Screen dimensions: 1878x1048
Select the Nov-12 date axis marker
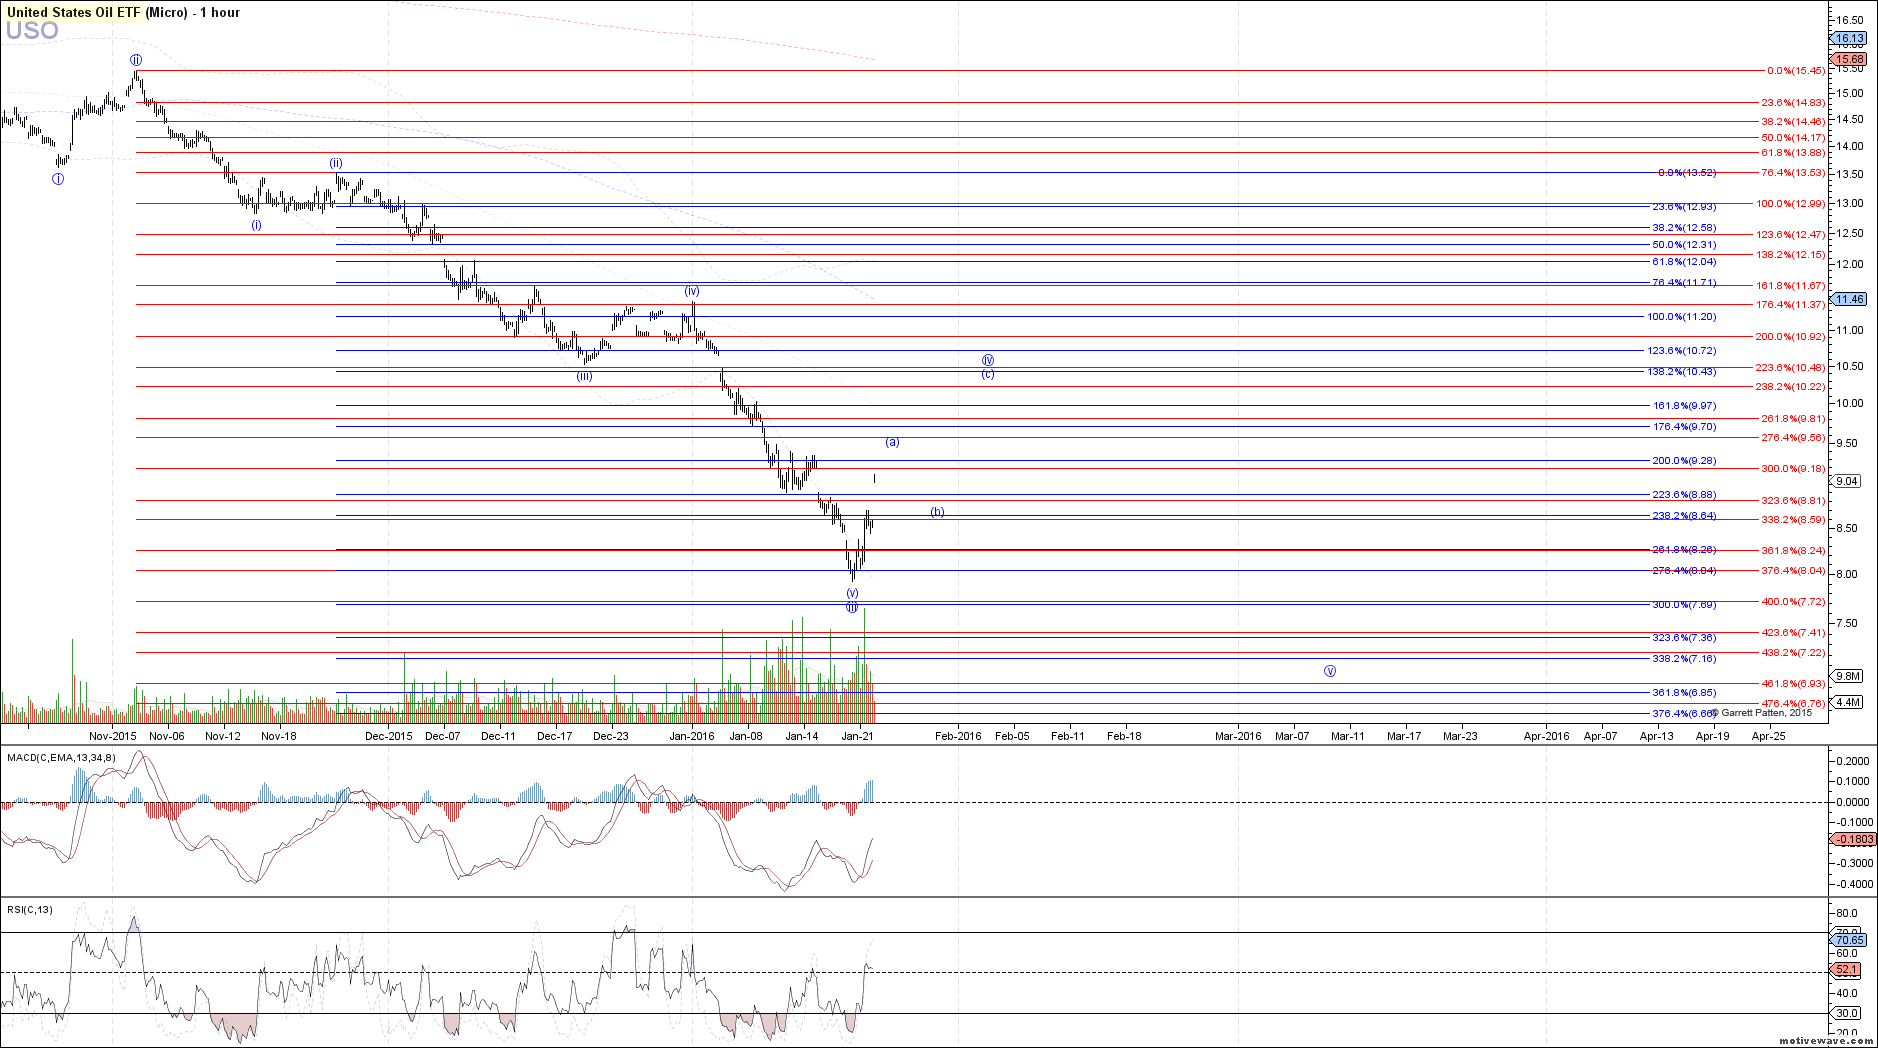point(223,736)
